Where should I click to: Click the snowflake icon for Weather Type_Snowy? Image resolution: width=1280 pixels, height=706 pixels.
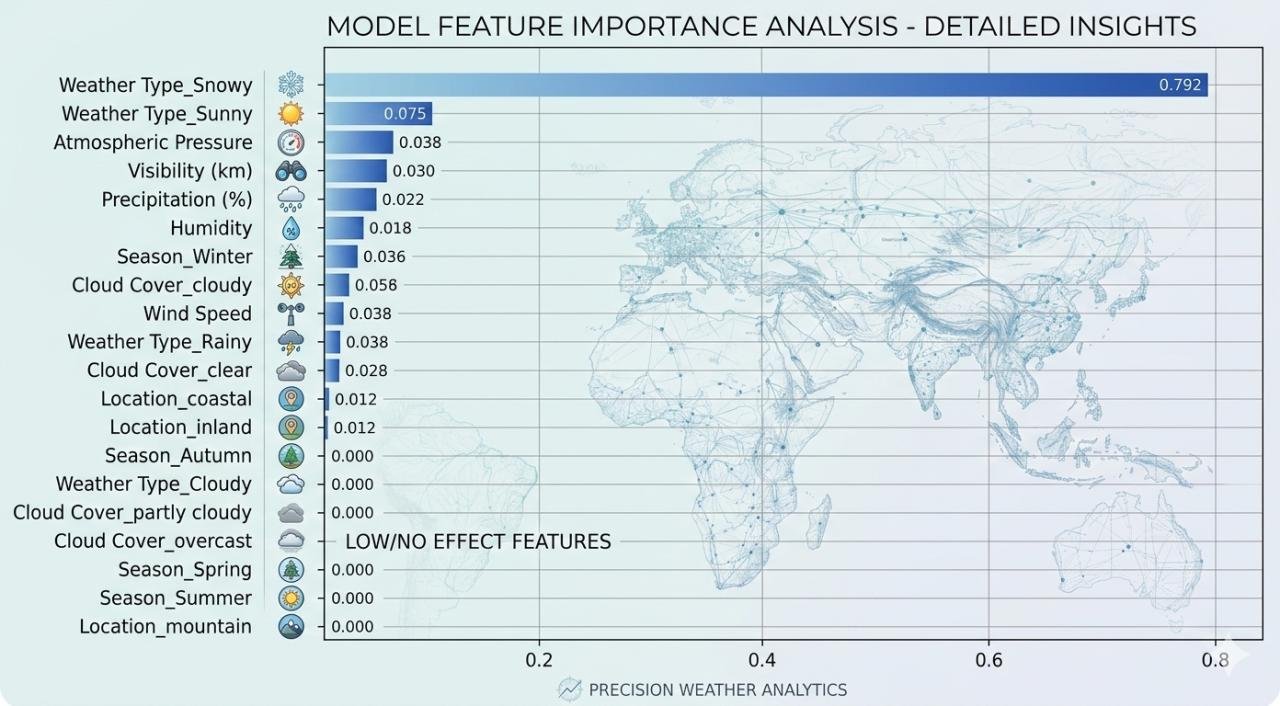[291, 85]
